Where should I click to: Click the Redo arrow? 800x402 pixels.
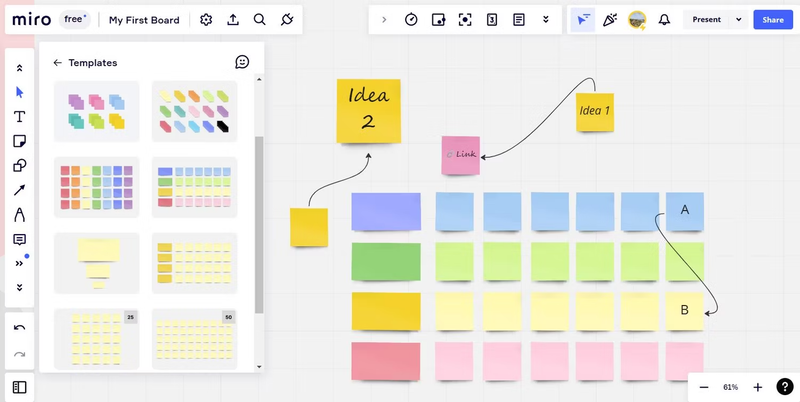[x=19, y=354]
